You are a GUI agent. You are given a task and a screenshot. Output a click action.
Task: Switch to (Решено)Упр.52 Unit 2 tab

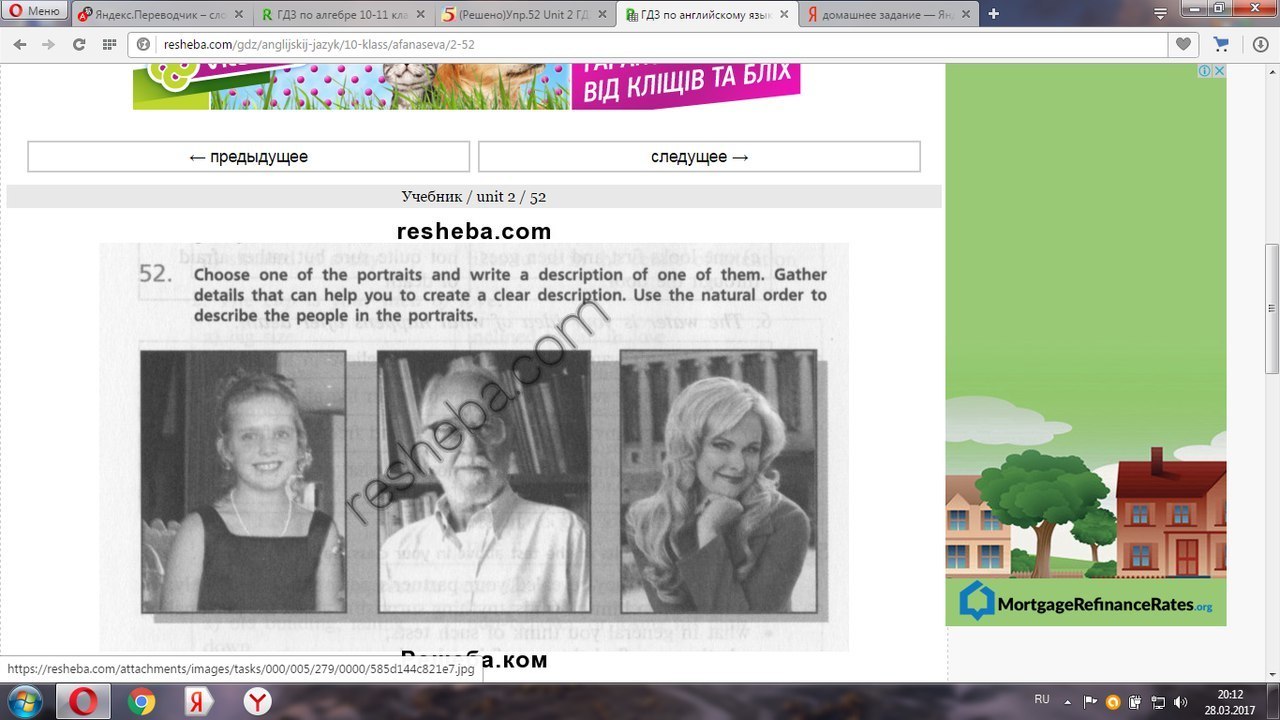(523, 14)
